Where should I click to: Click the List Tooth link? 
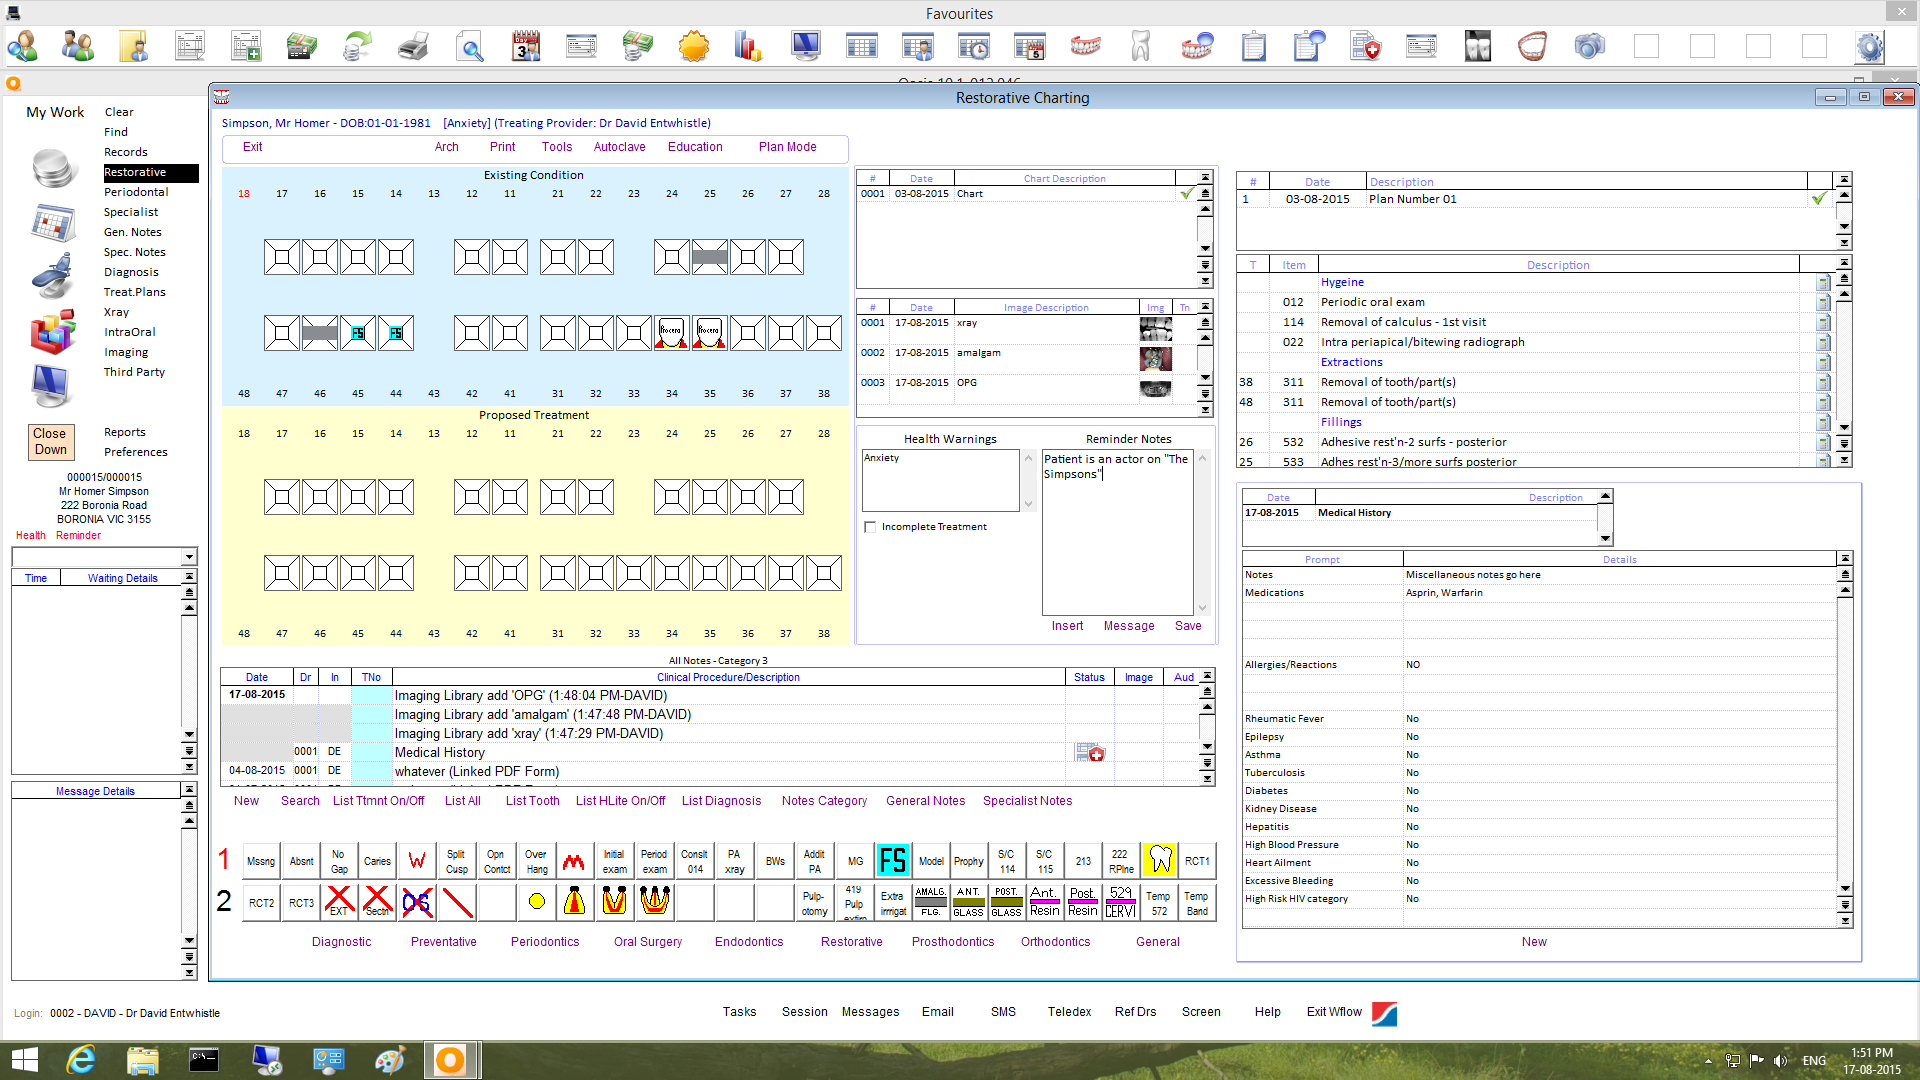click(x=532, y=801)
